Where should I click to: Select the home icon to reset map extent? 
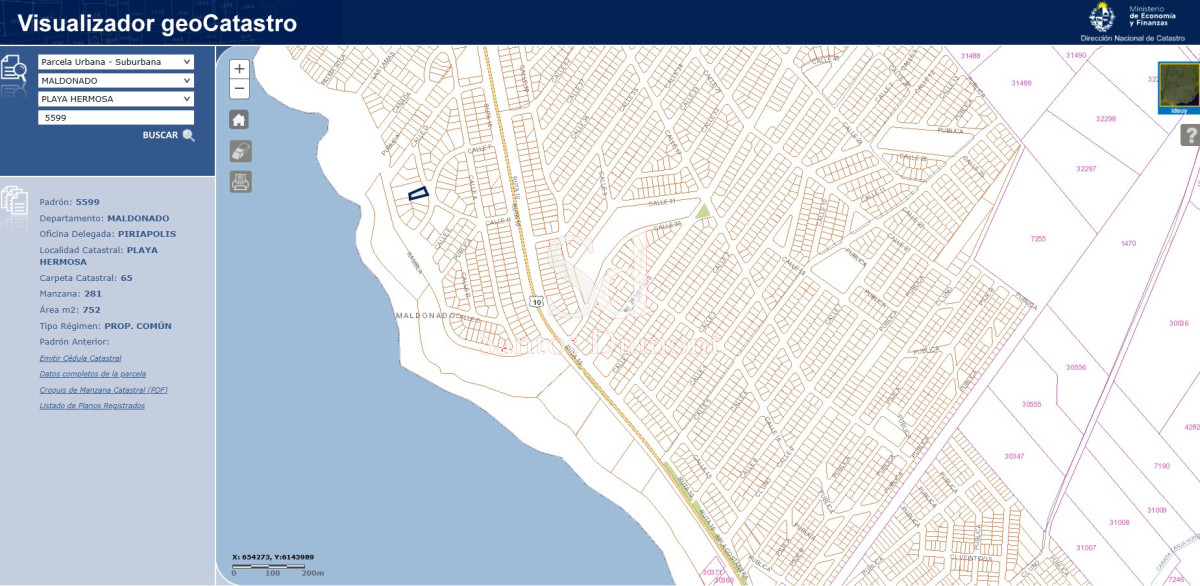[x=238, y=118]
